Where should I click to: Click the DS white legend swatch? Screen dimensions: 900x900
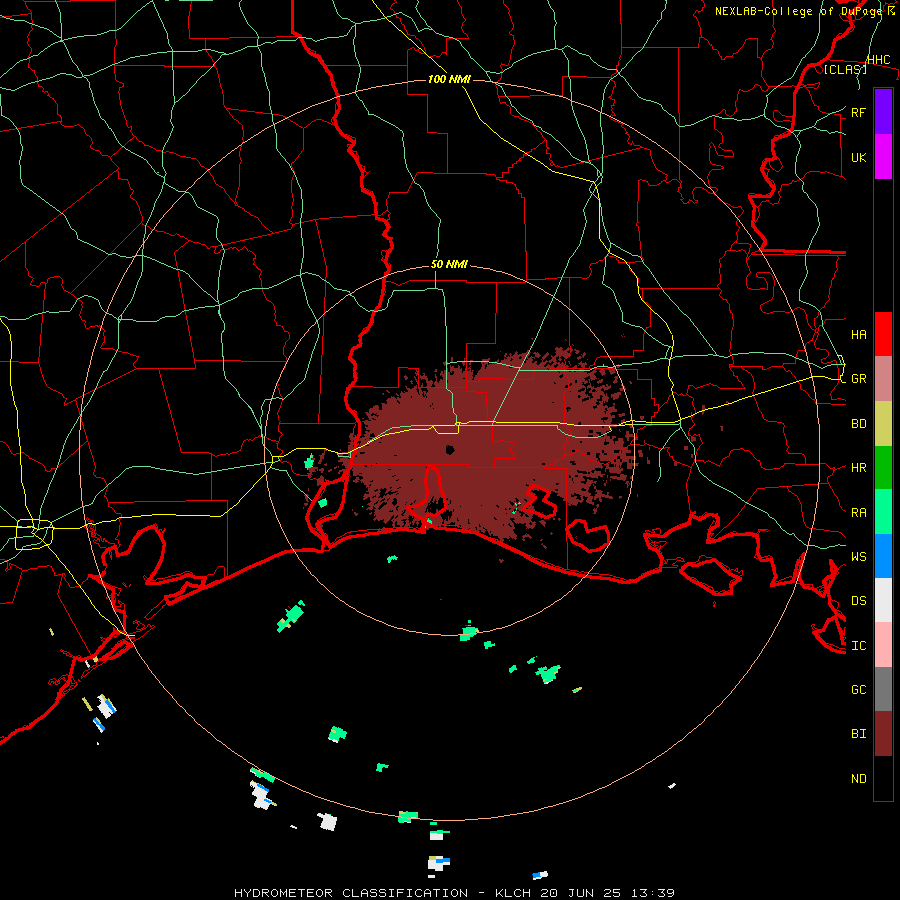pyautogui.click(x=883, y=600)
